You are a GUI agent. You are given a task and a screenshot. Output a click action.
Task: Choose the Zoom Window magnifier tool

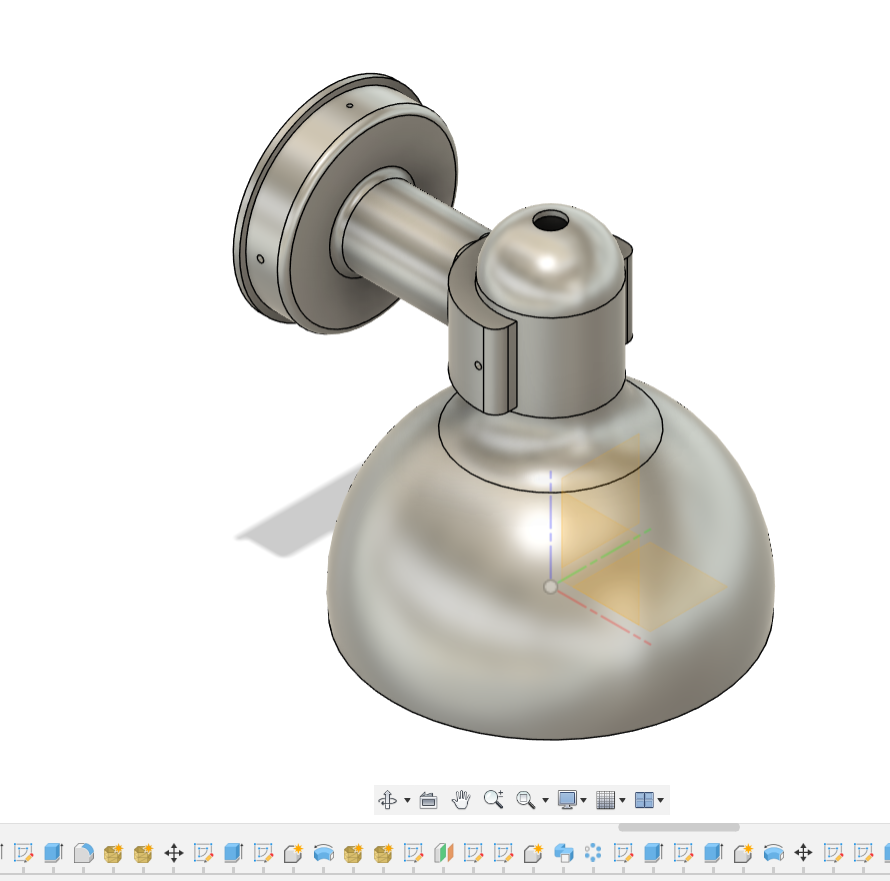click(x=526, y=800)
